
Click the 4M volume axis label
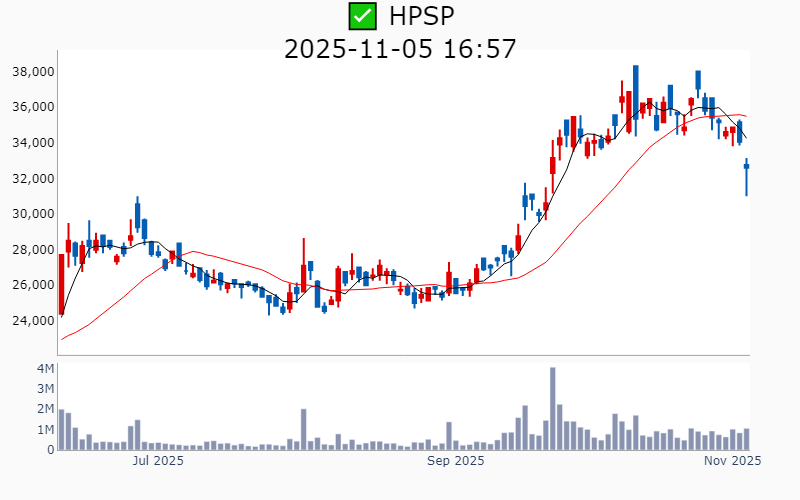pos(45,369)
